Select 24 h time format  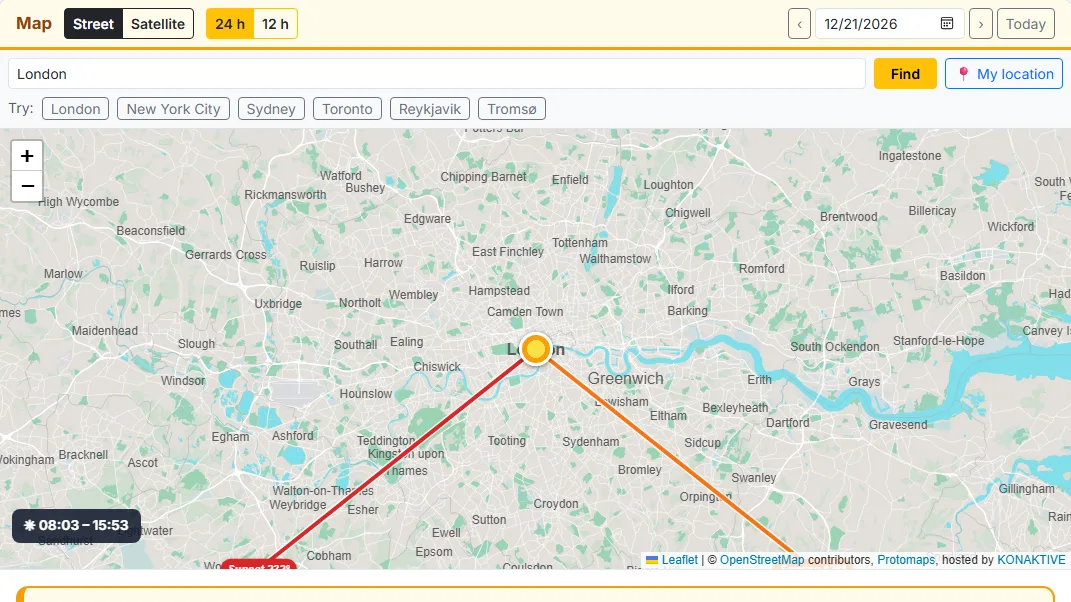(x=230, y=24)
